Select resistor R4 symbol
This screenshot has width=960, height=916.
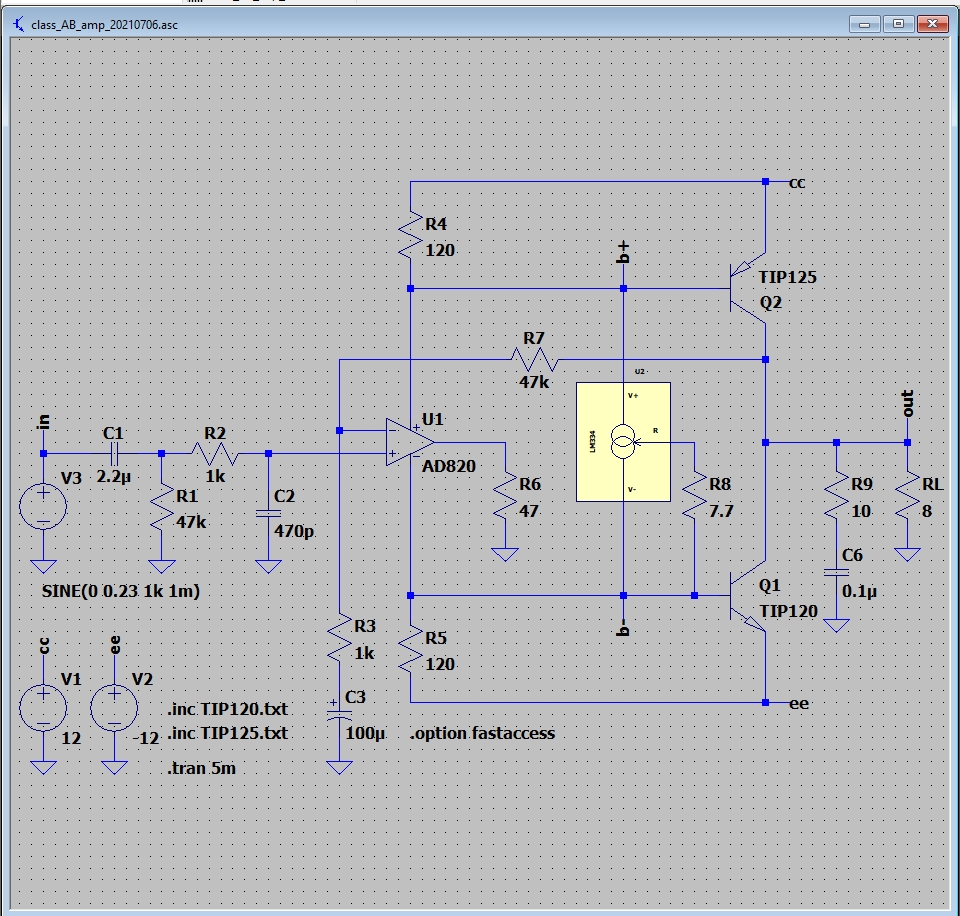pos(410,236)
